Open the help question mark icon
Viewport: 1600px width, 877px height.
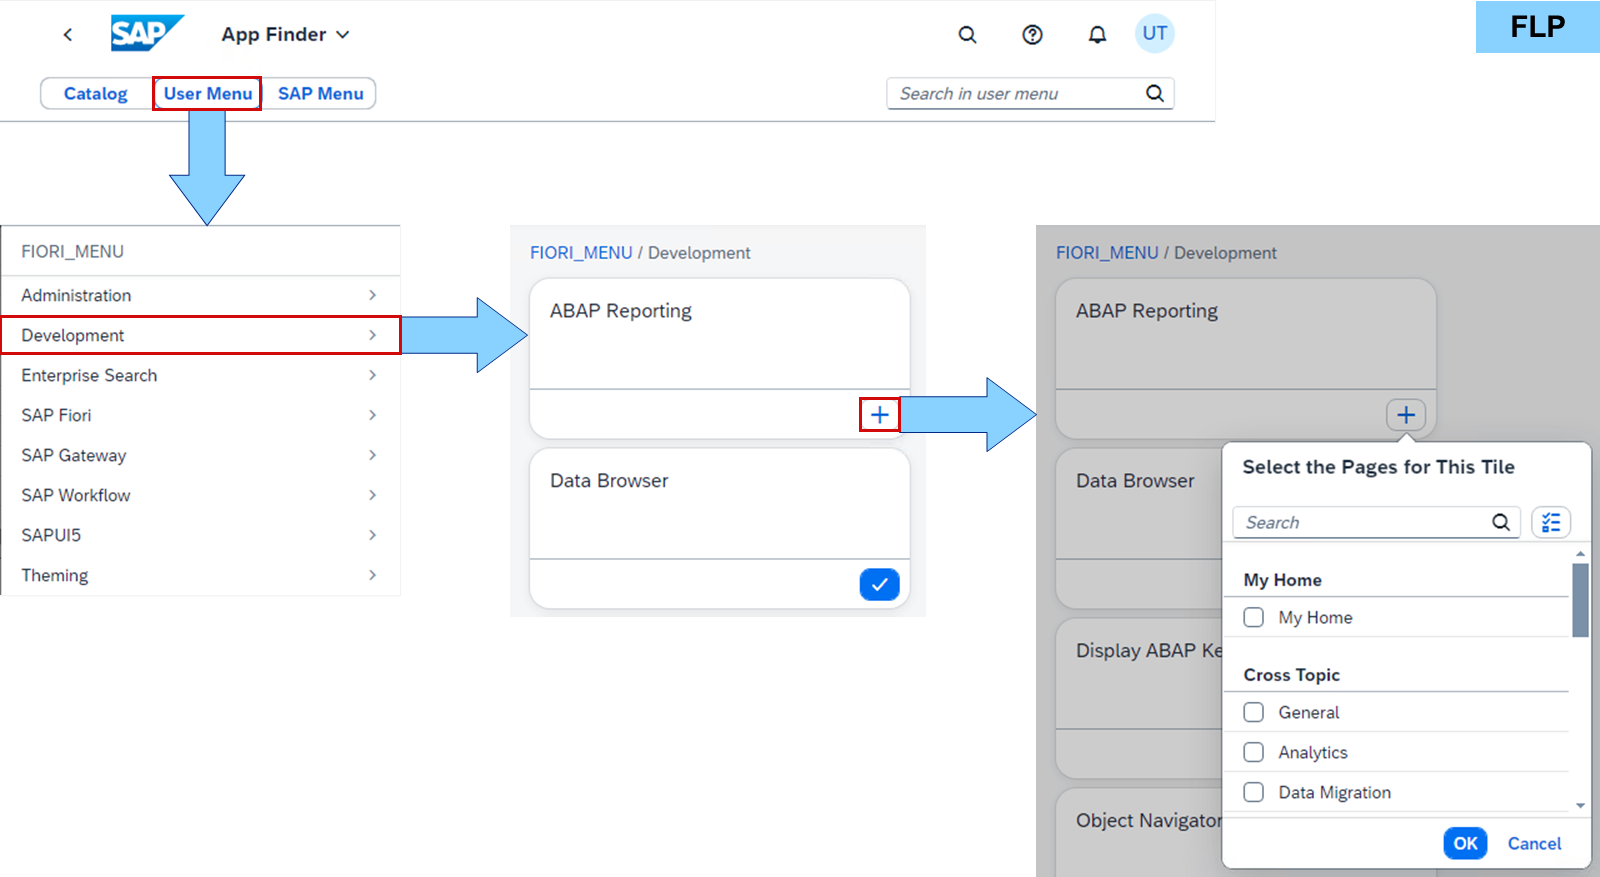tap(1032, 35)
